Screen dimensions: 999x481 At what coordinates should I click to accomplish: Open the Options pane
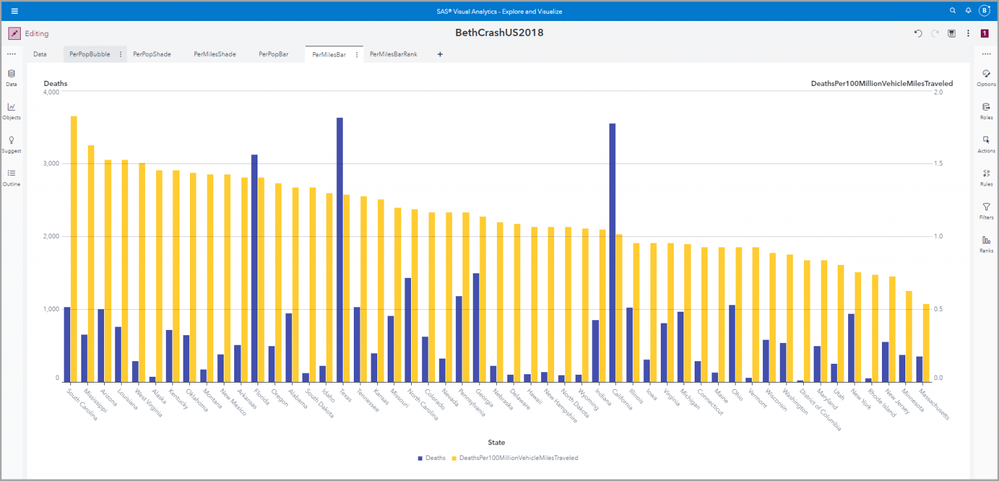pos(986,78)
